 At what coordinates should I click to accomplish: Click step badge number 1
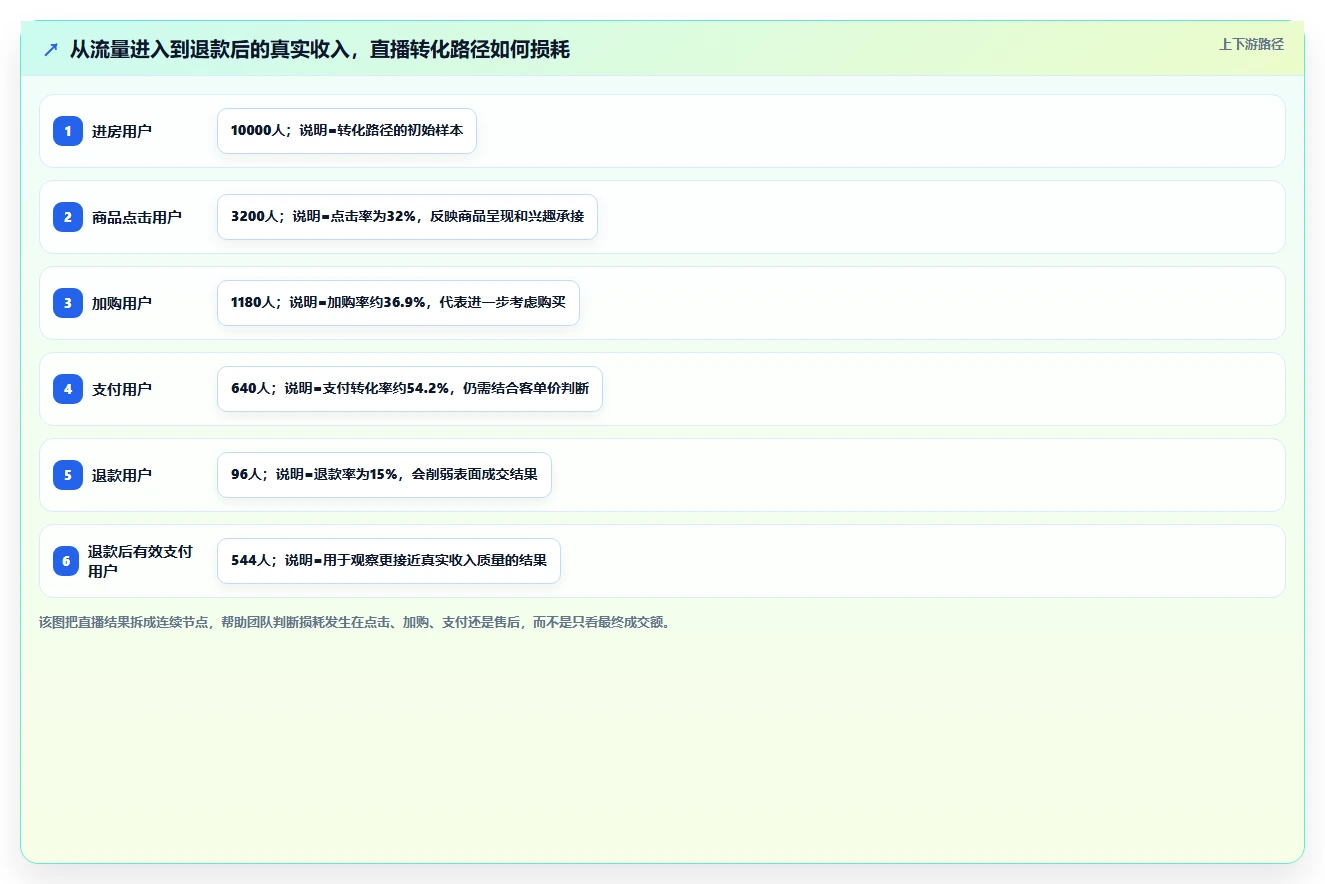[x=68, y=130]
